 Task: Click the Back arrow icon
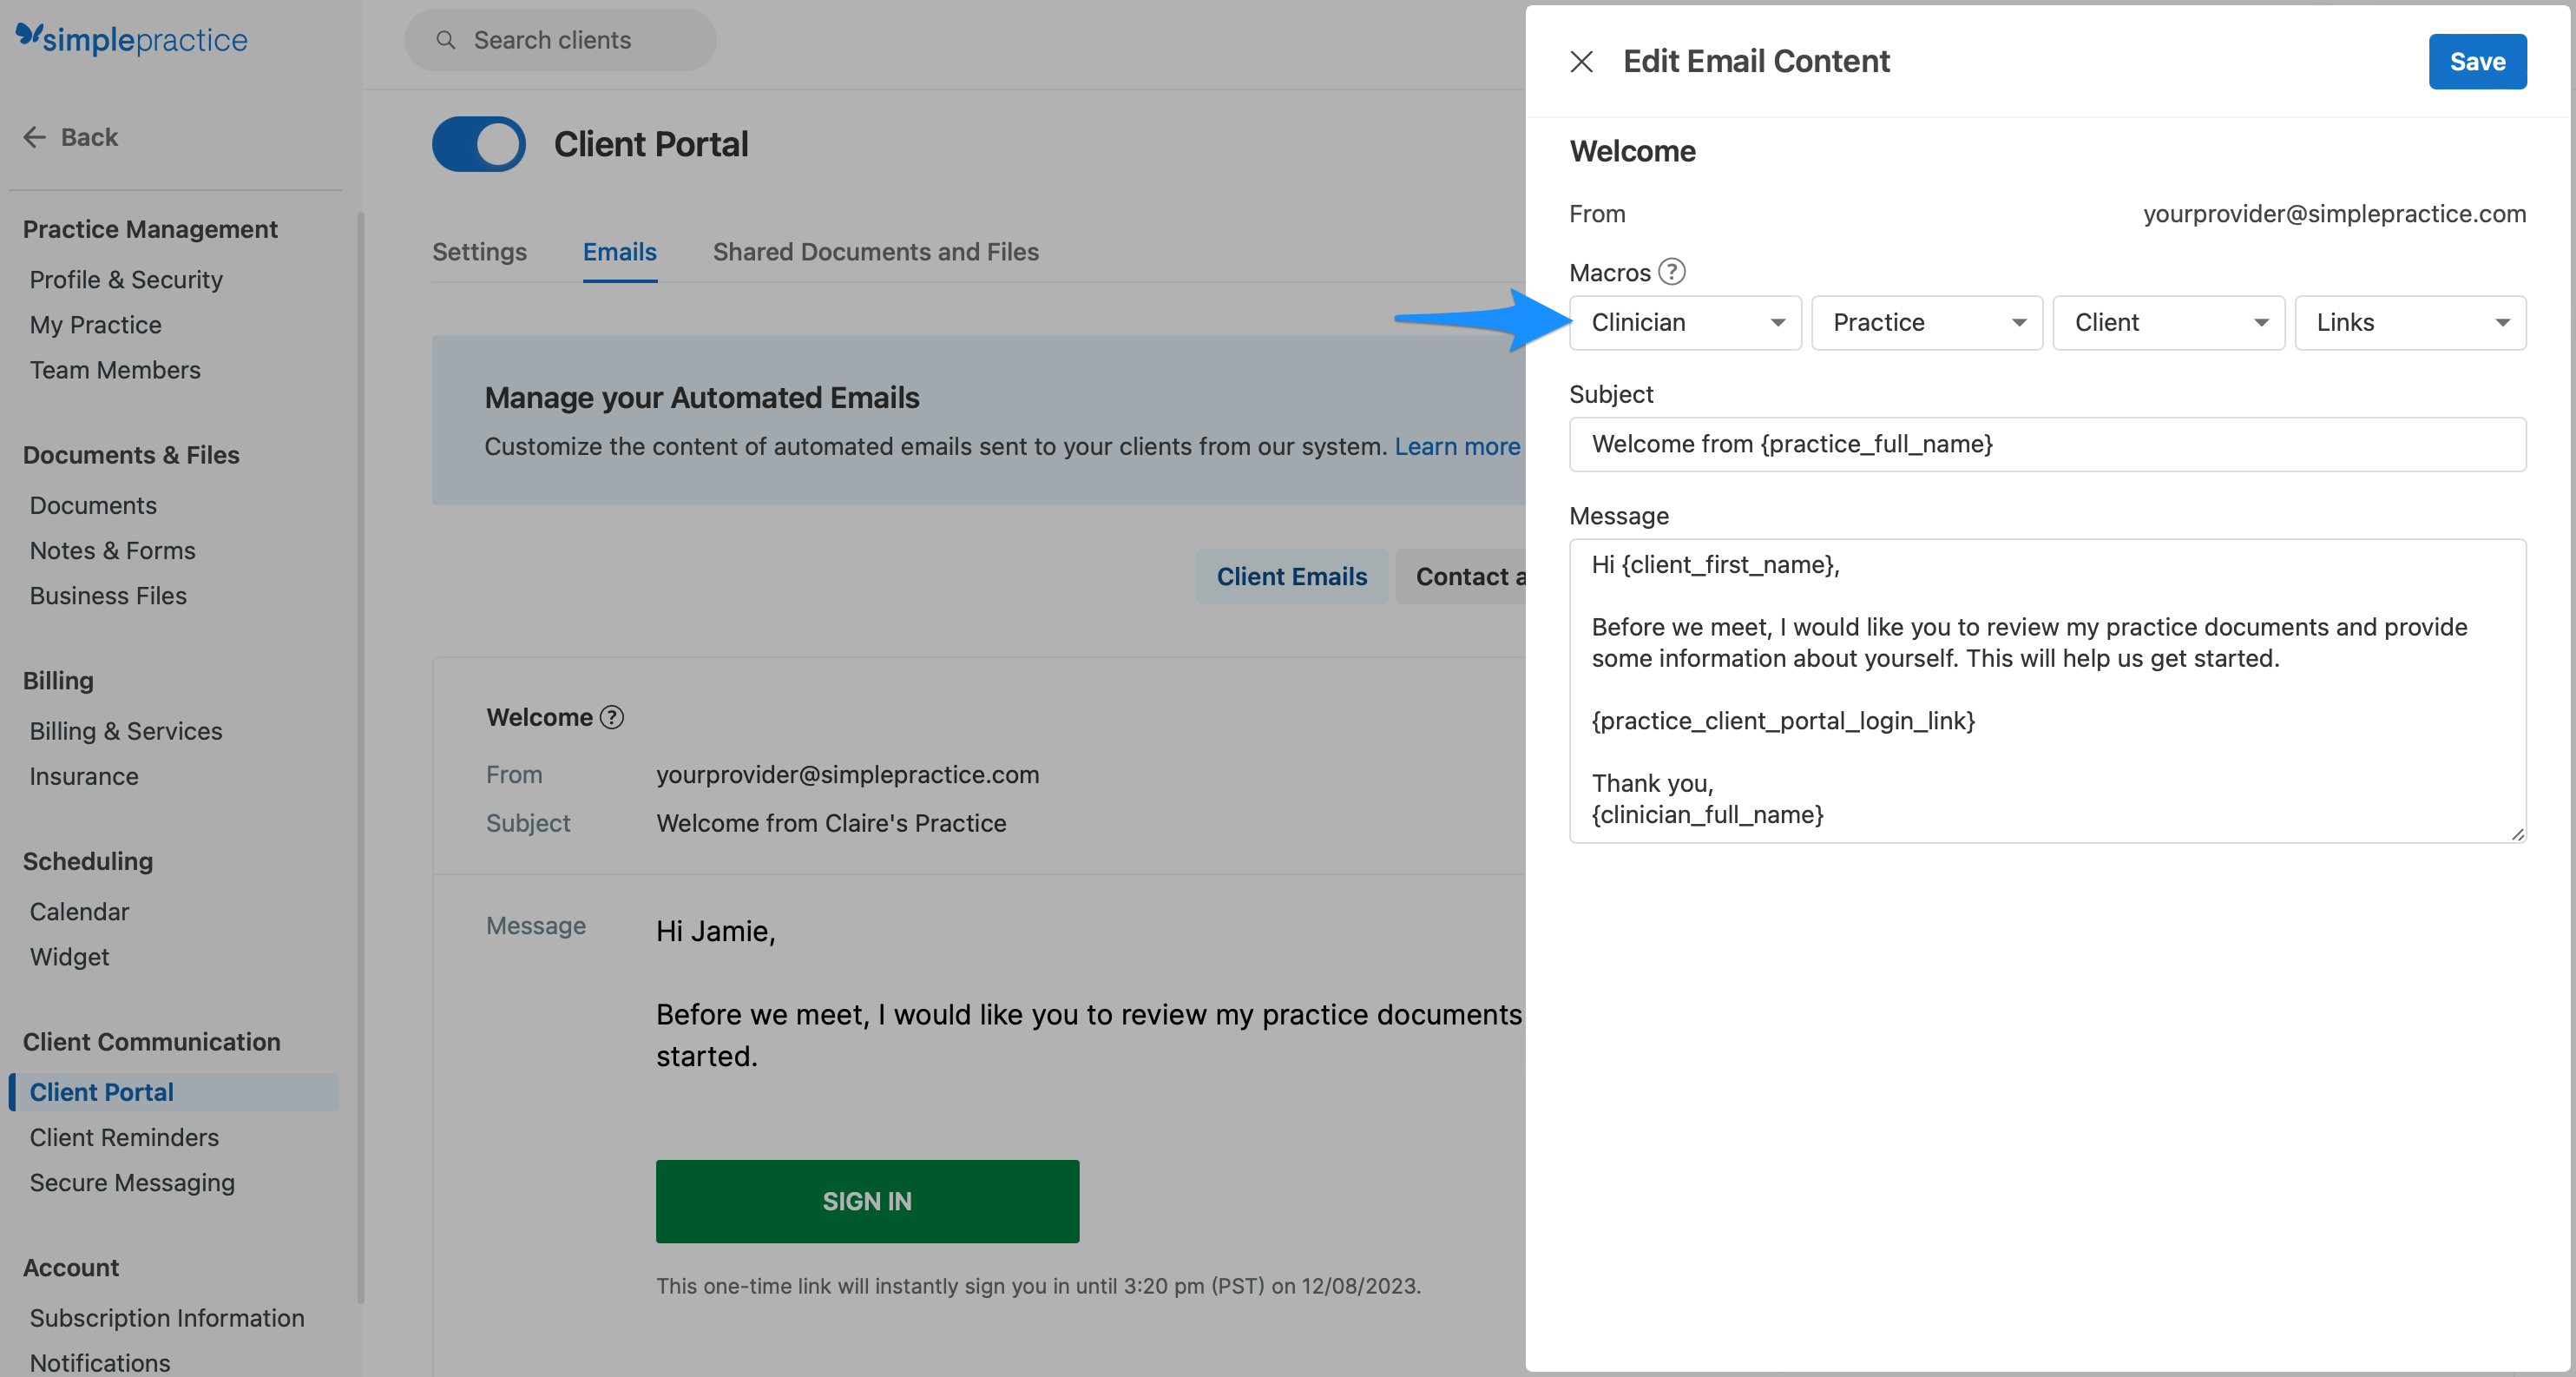[x=35, y=137]
